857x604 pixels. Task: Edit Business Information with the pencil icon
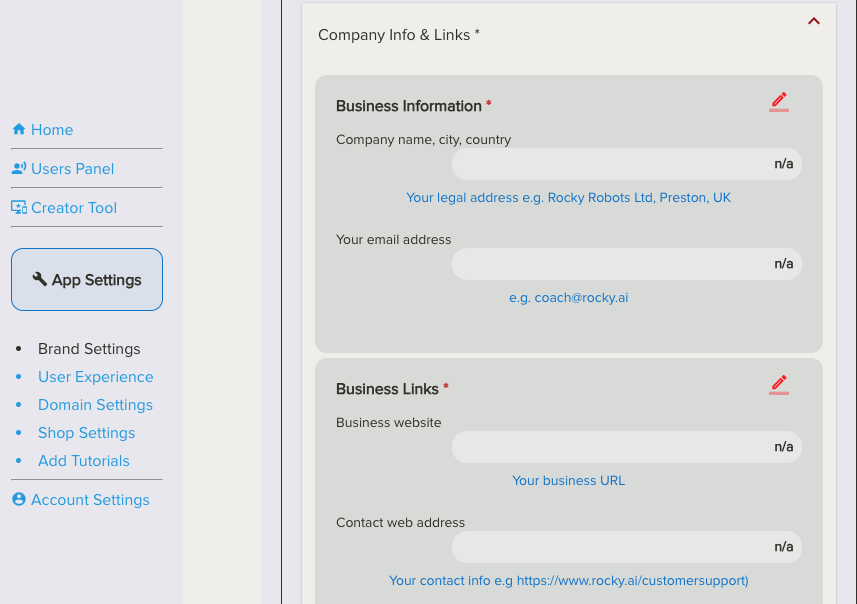pos(779,101)
